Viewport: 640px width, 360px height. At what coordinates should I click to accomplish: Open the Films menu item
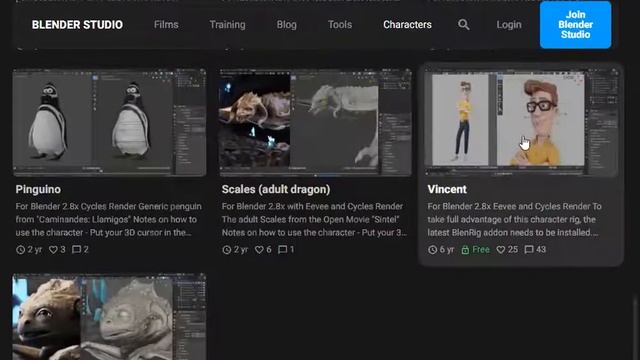pyautogui.click(x=166, y=24)
